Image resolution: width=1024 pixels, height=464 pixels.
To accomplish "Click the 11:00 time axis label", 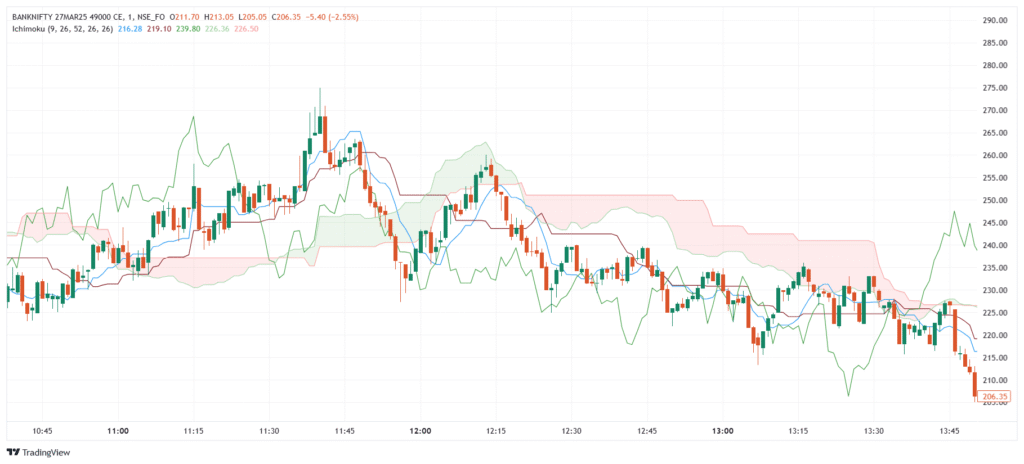I will [x=118, y=430].
